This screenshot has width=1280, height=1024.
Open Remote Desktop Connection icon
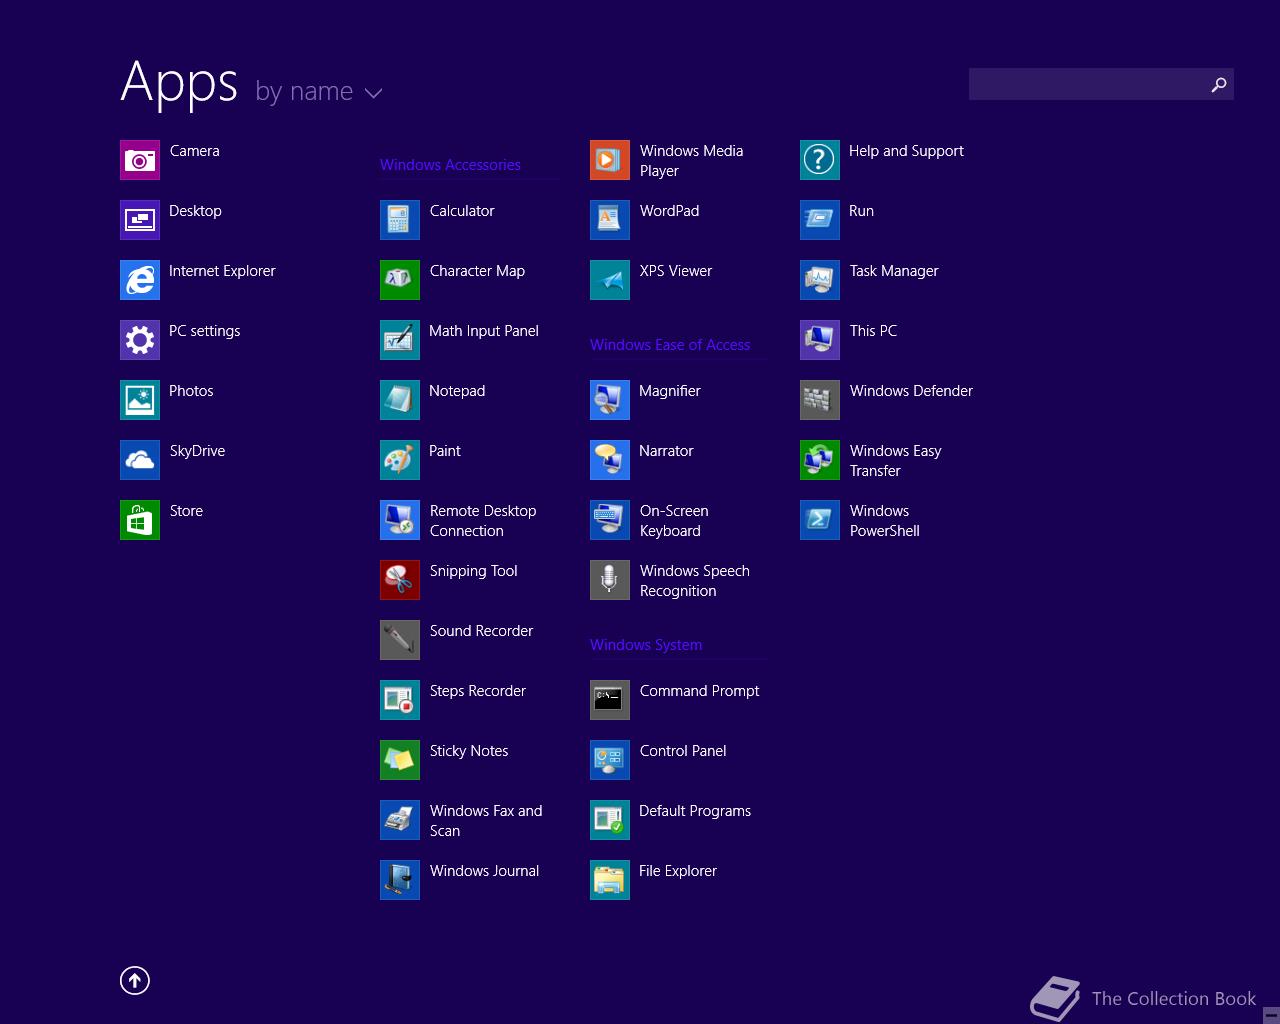(x=400, y=520)
